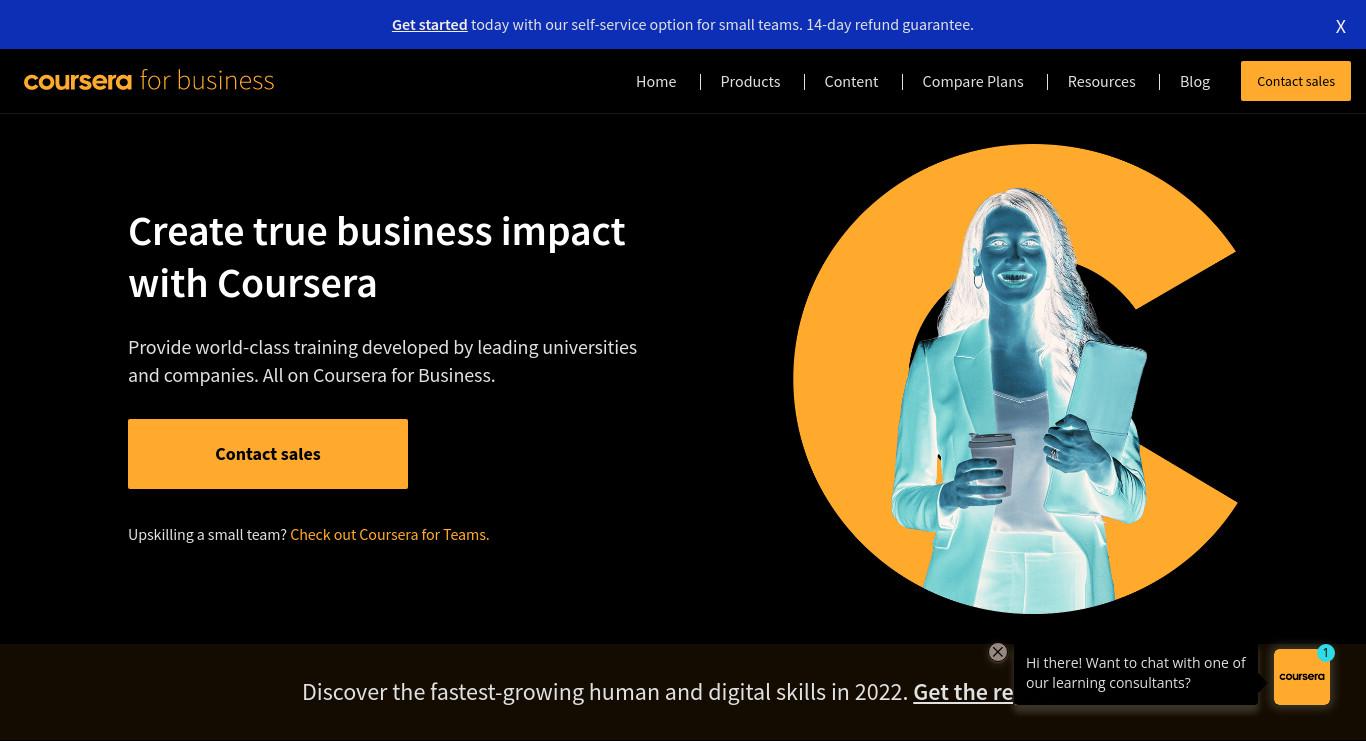1366x741 pixels.
Task: Open the Resources menu
Action: 1101,81
